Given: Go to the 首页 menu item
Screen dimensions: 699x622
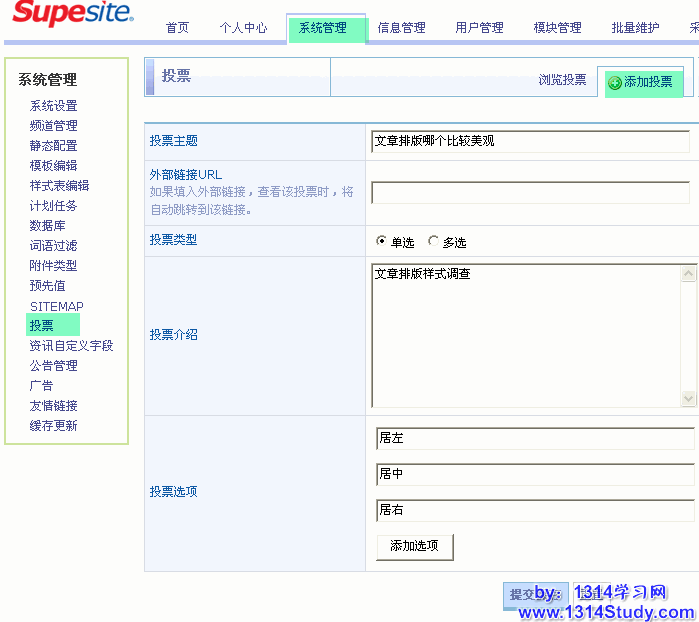Looking at the screenshot, I should pyautogui.click(x=177, y=28).
